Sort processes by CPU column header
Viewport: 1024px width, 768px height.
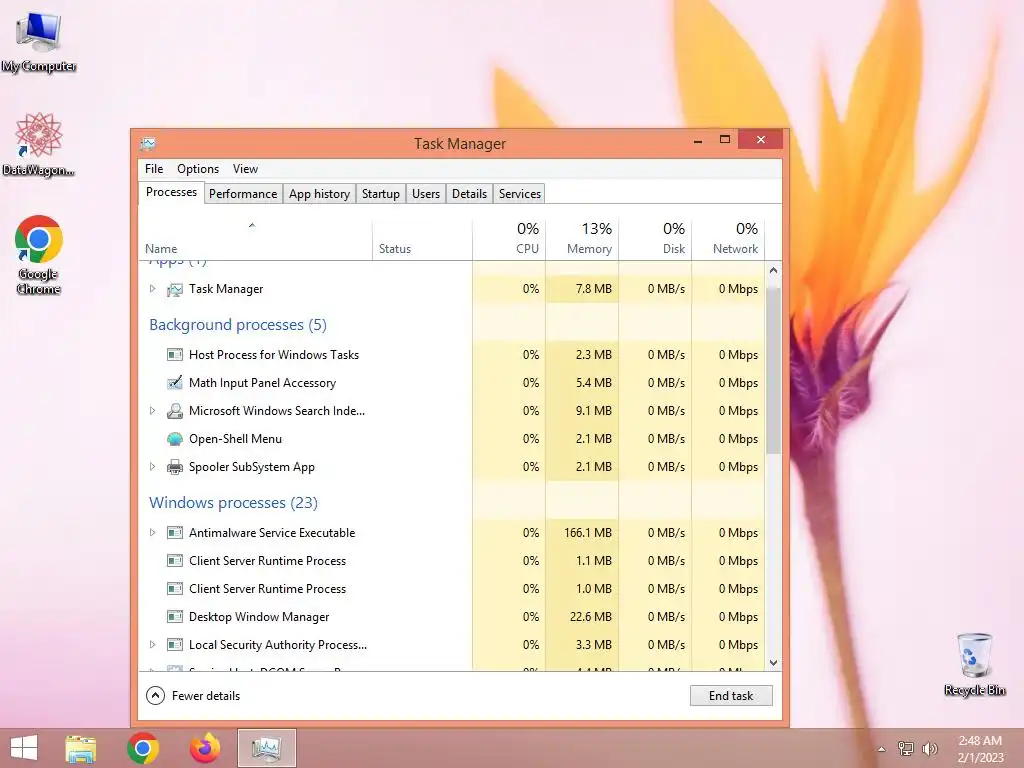[x=509, y=238]
